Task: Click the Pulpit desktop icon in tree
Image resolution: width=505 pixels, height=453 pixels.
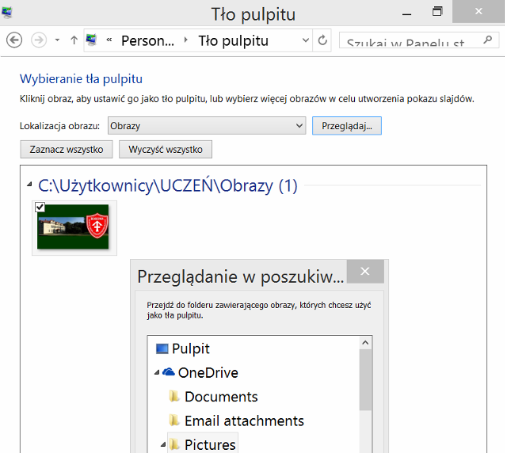Action: pos(162,349)
